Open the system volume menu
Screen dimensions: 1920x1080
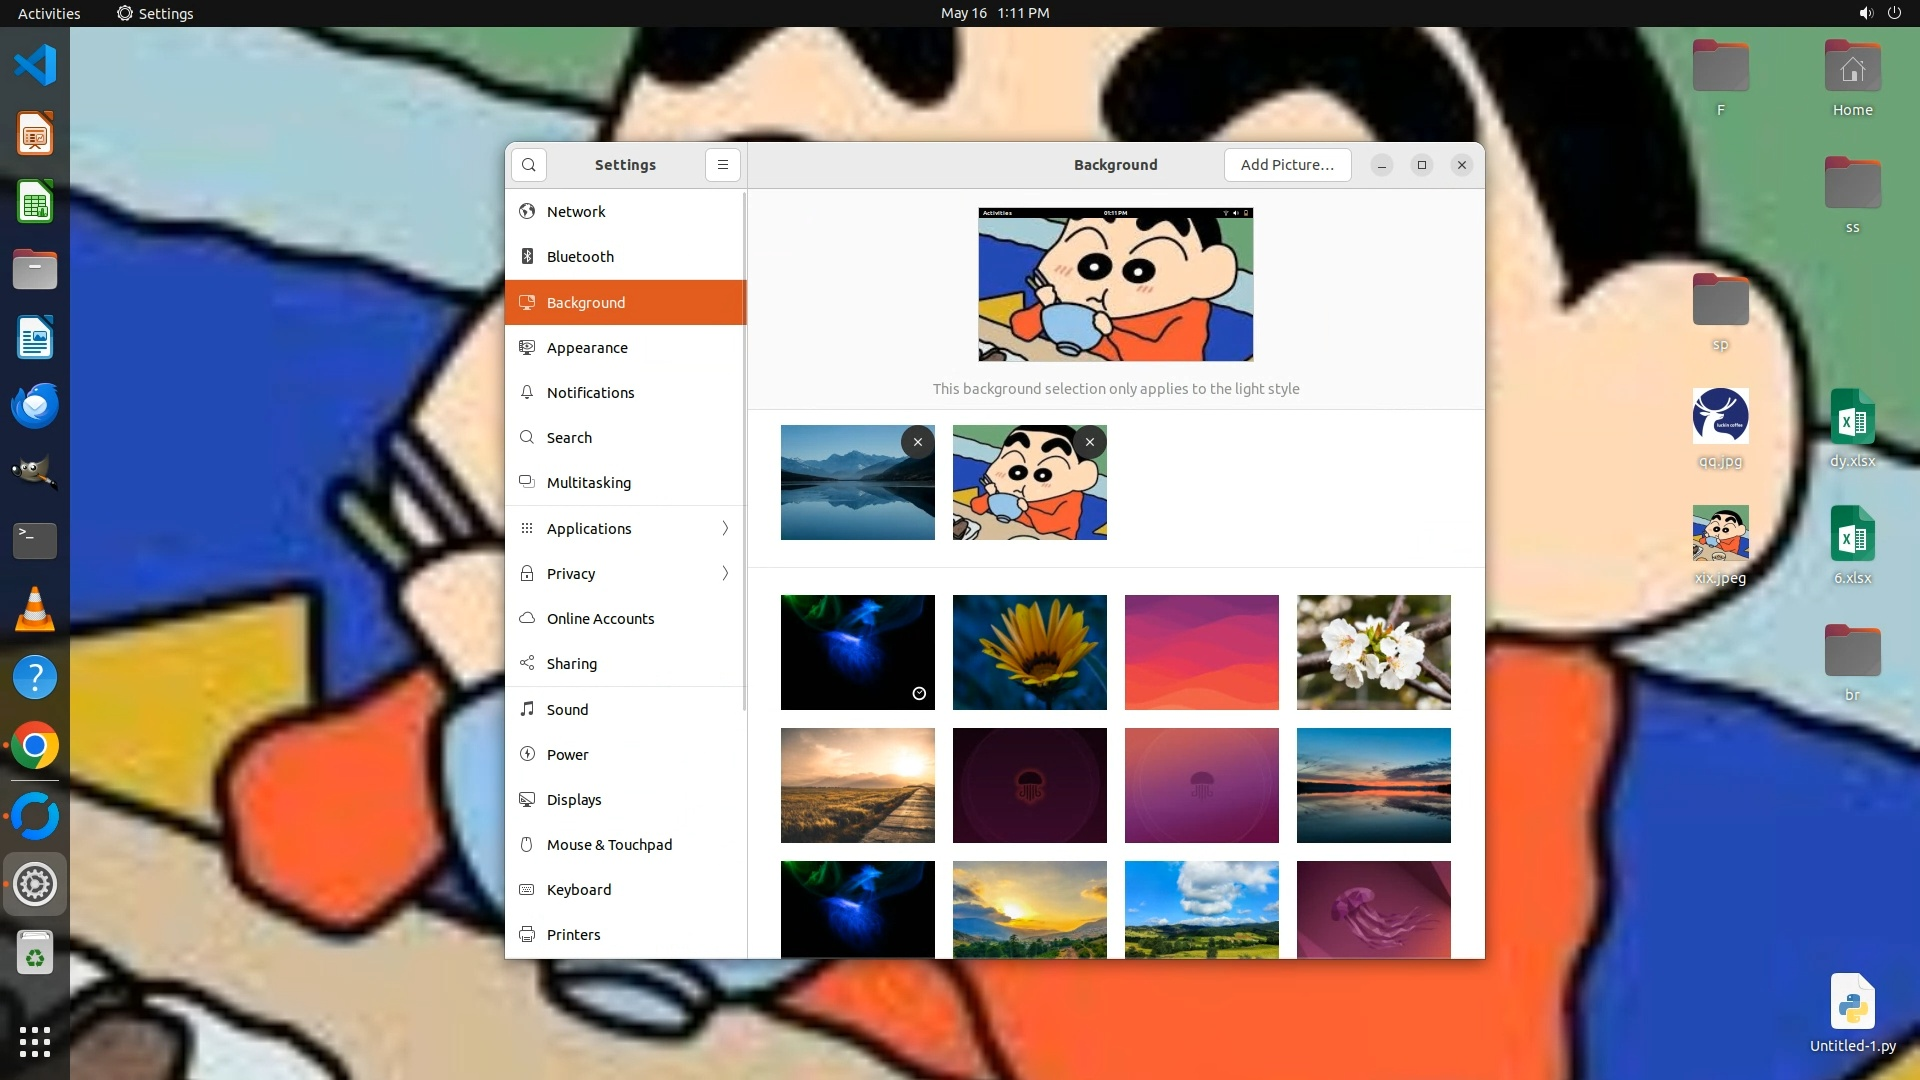[x=1865, y=13]
